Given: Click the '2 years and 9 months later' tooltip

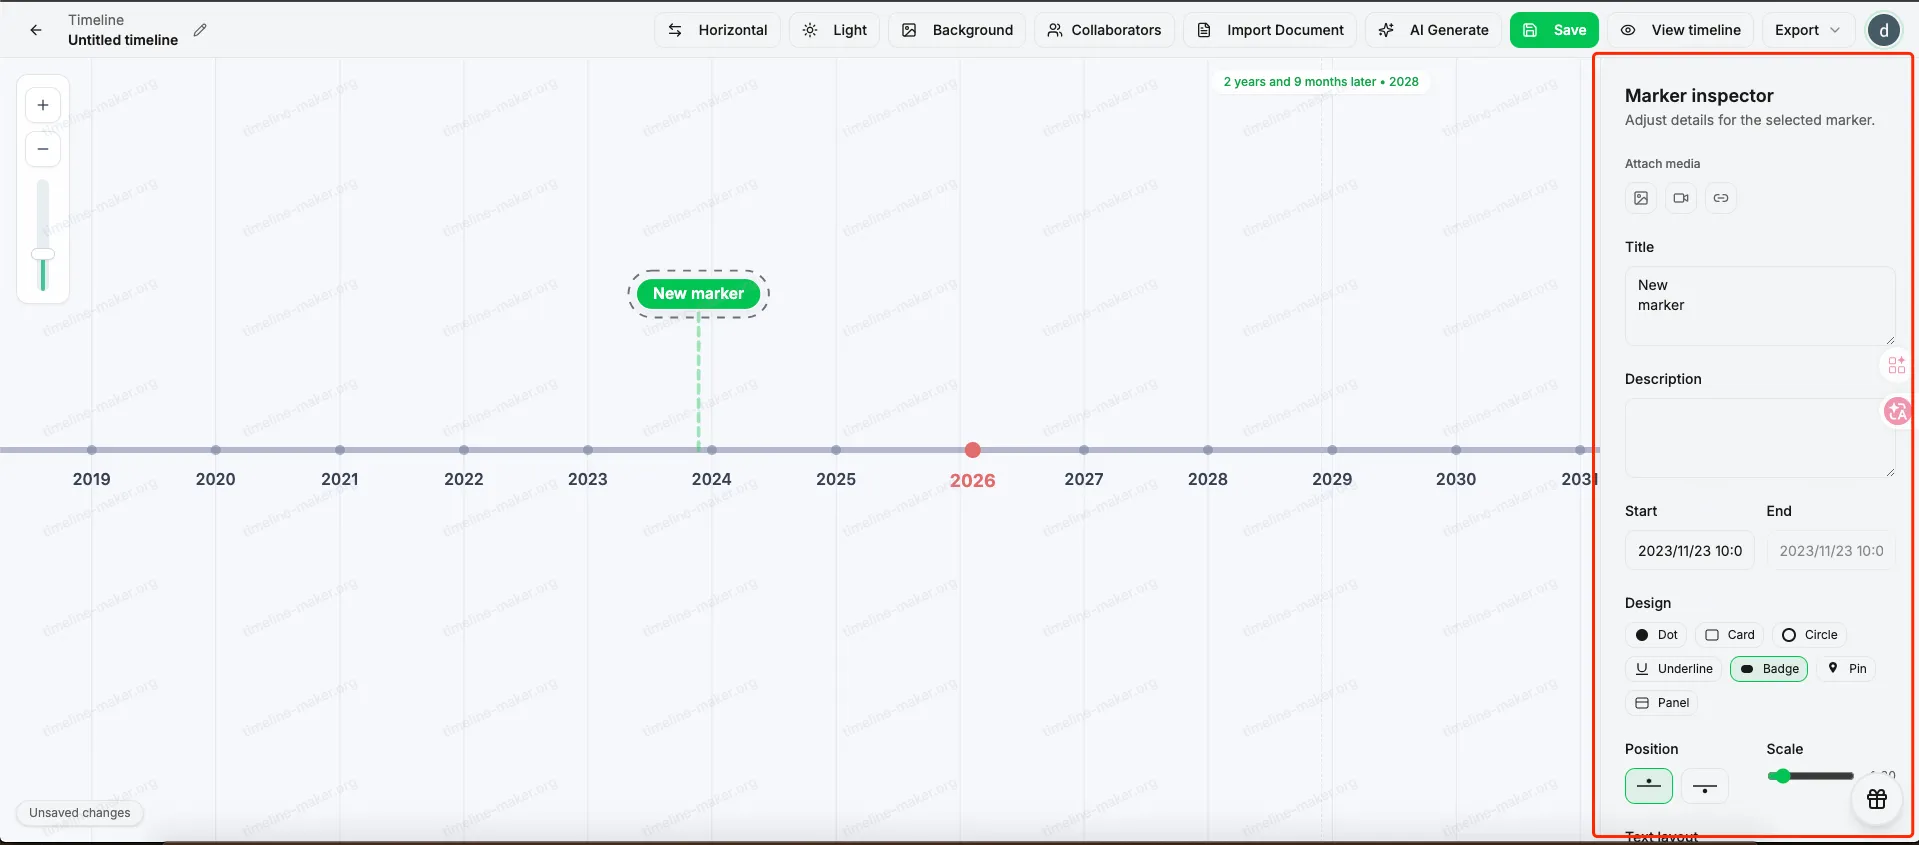Looking at the screenshot, I should tap(1321, 82).
